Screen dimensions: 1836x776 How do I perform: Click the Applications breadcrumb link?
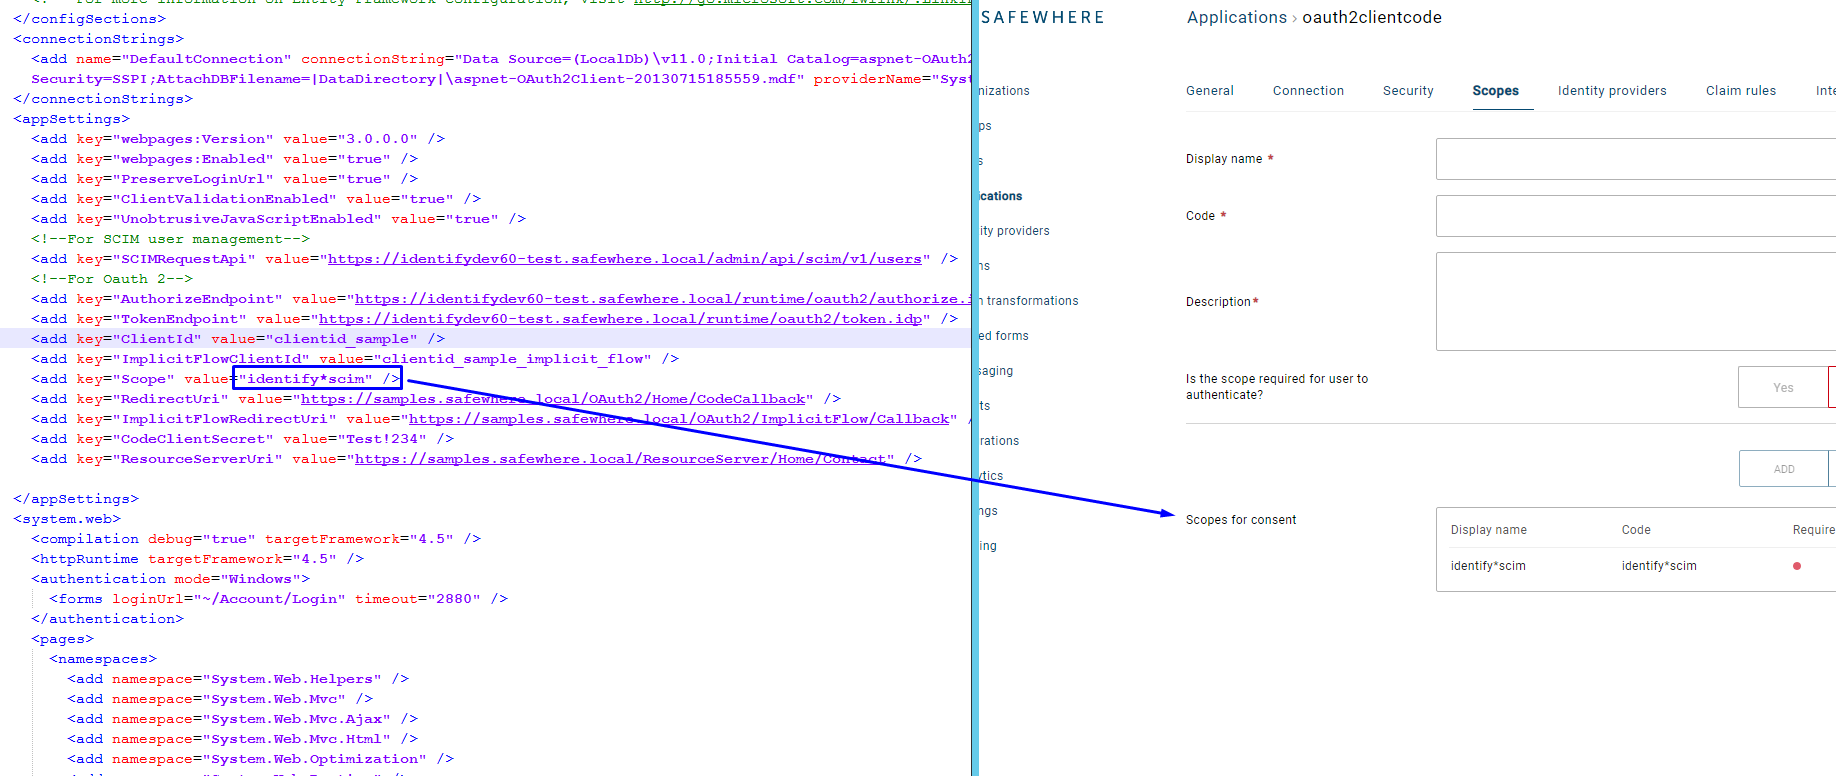pyautogui.click(x=1237, y=17)
